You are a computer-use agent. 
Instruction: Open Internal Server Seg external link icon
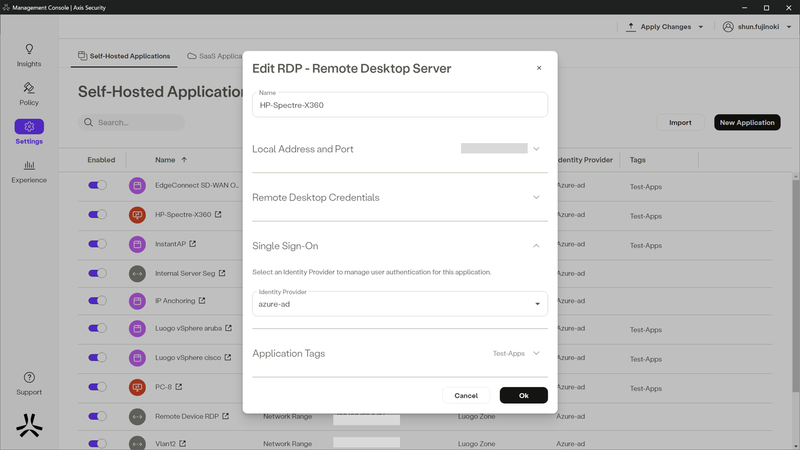tap(222, 273)
